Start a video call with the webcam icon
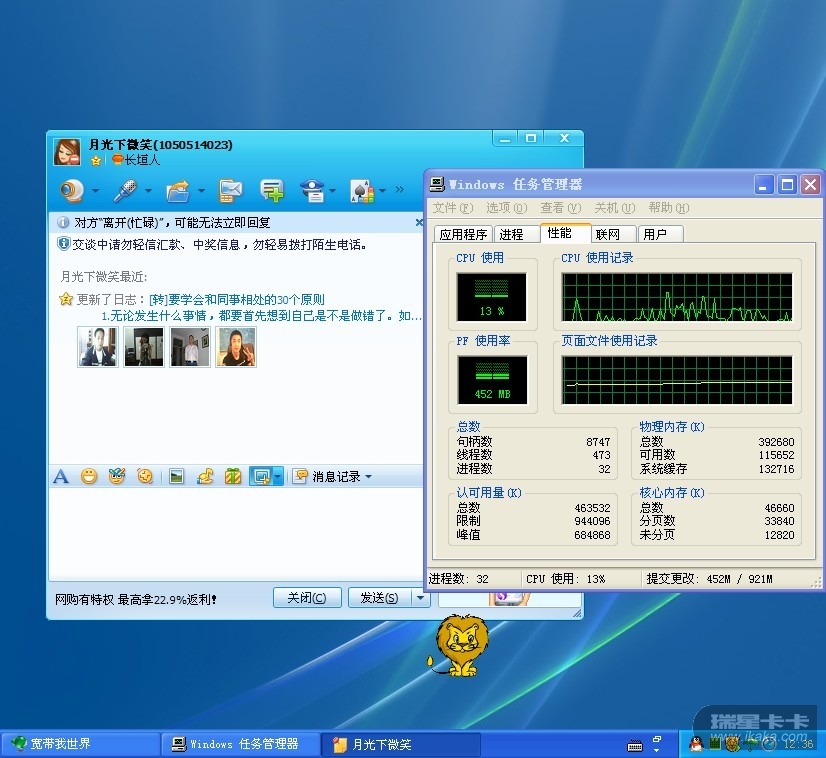 [72, 191]
